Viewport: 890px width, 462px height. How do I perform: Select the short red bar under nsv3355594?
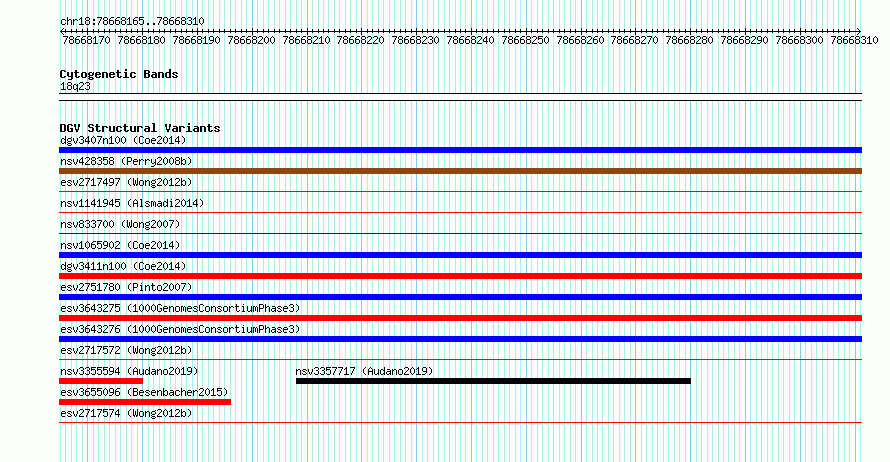[x=101, y=381]
